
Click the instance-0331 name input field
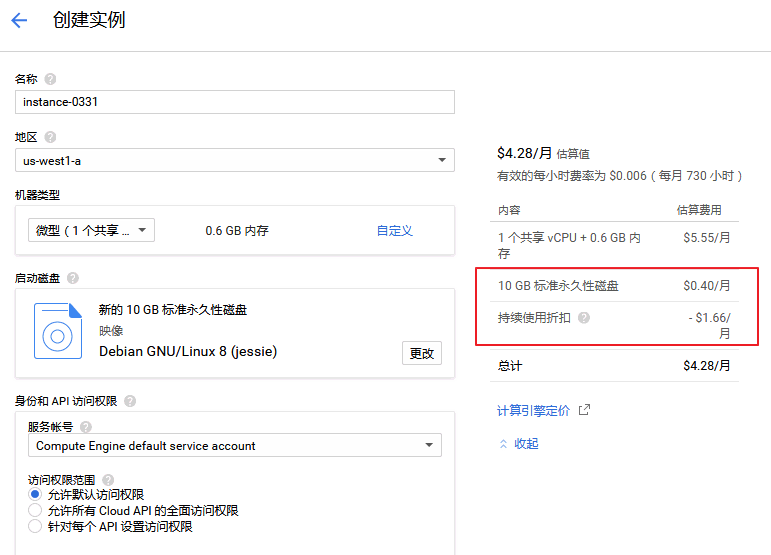pos(235,102)
